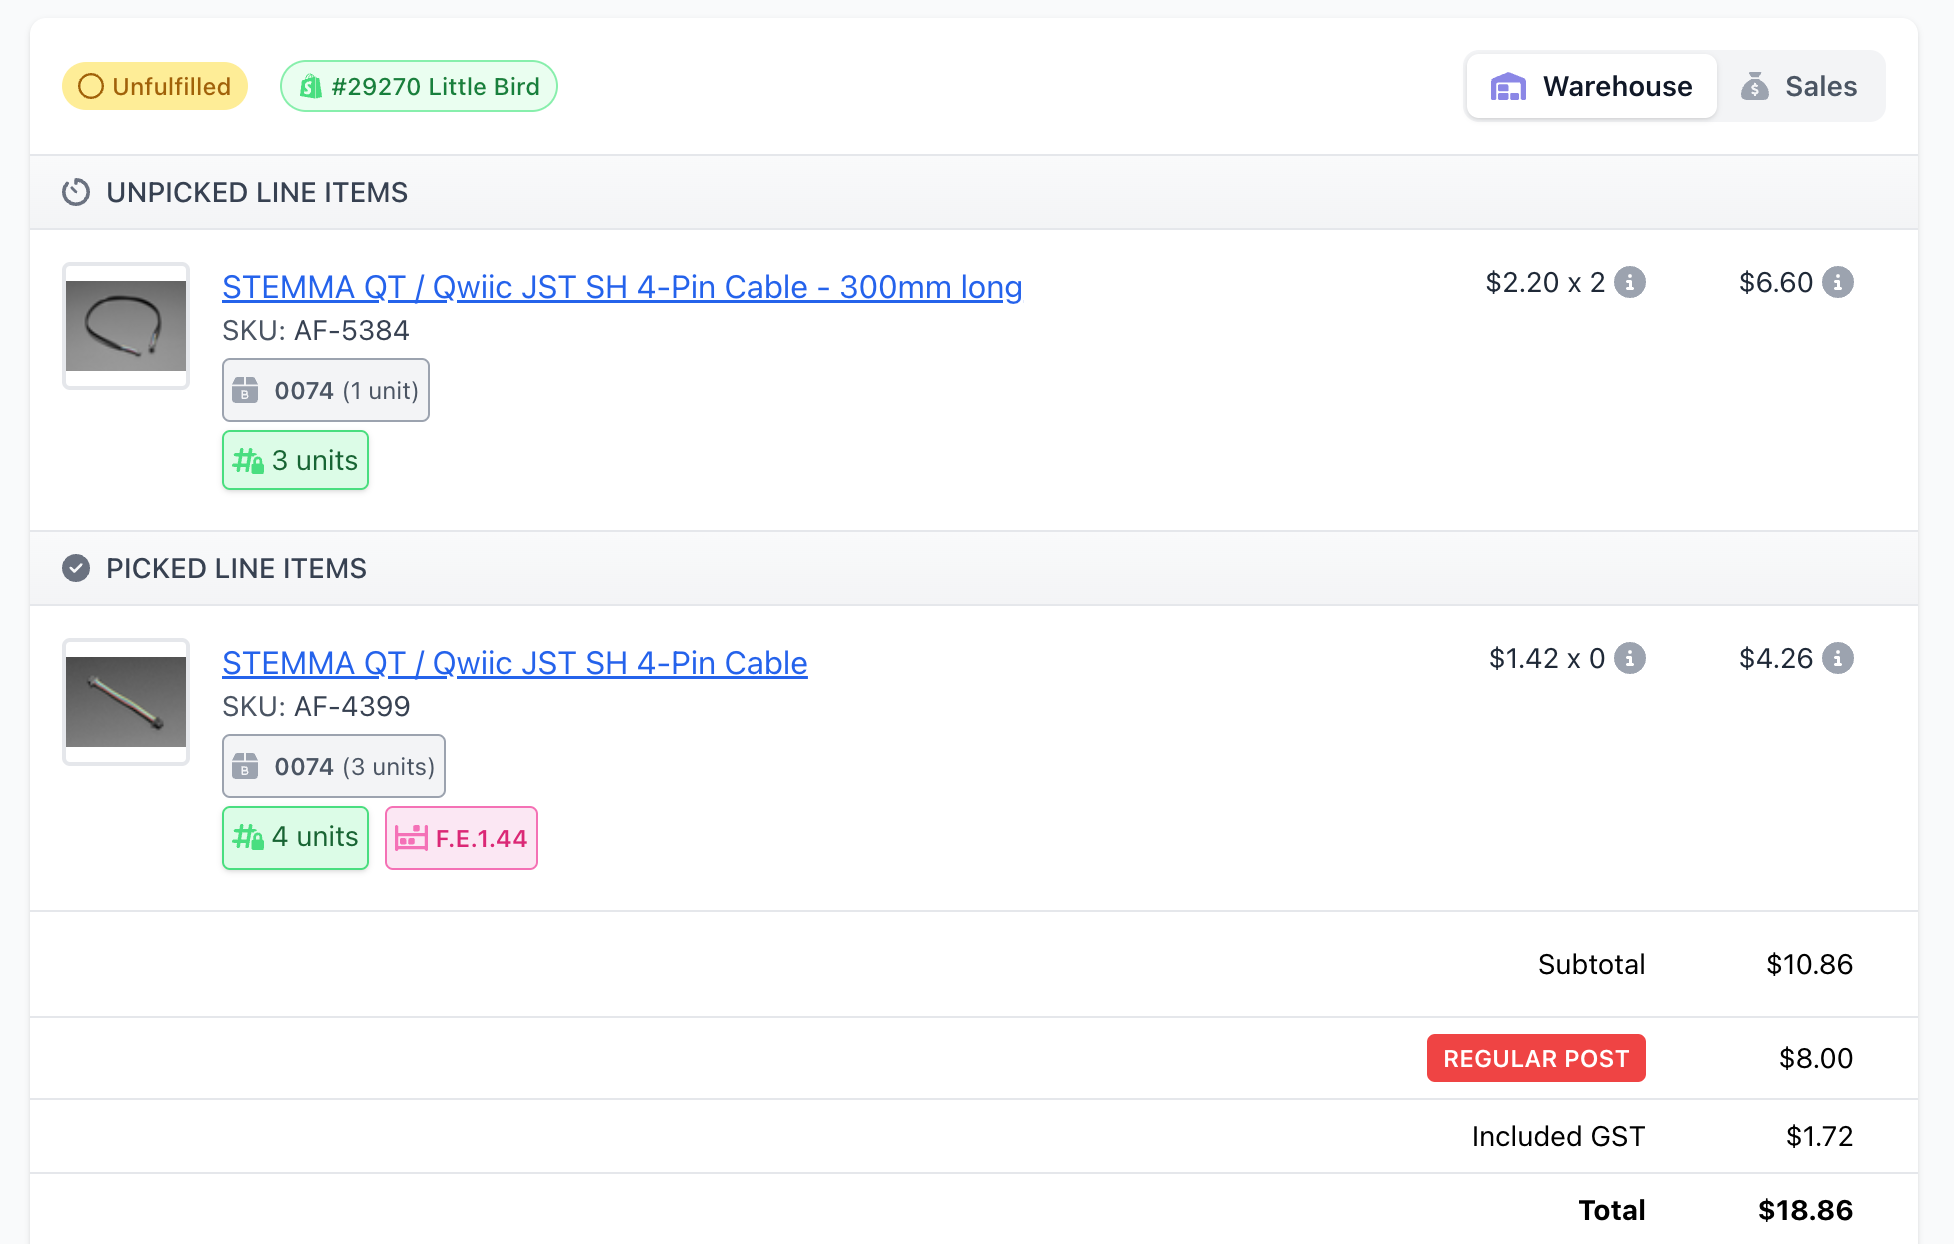1954x1244 pixels.
Task: Click the picked items checkmark circle icon
Action: click(76, 569)
